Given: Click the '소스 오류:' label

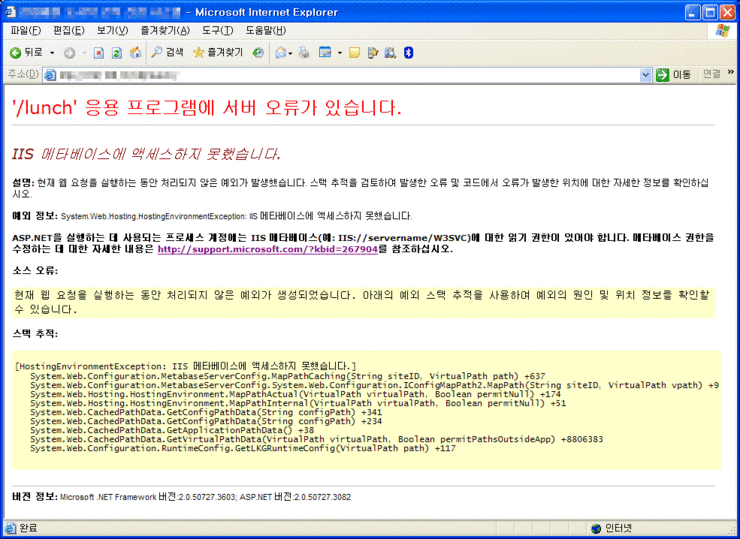Looking at the screenshot, I should point(35,271).
